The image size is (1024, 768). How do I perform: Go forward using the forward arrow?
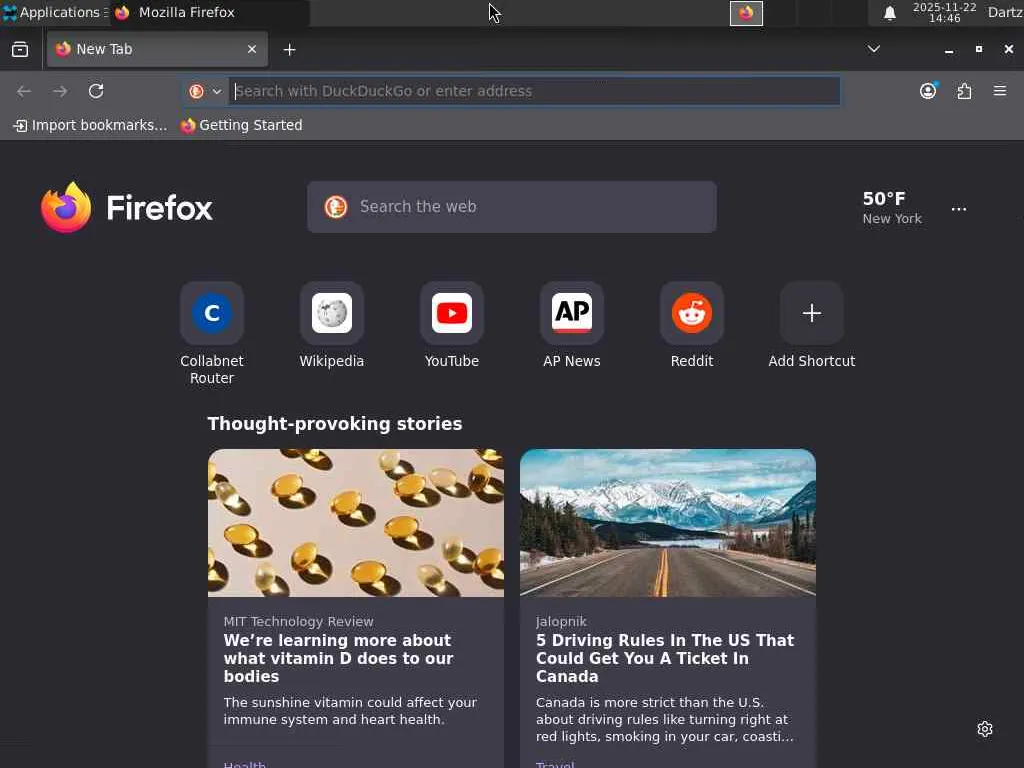60,91
